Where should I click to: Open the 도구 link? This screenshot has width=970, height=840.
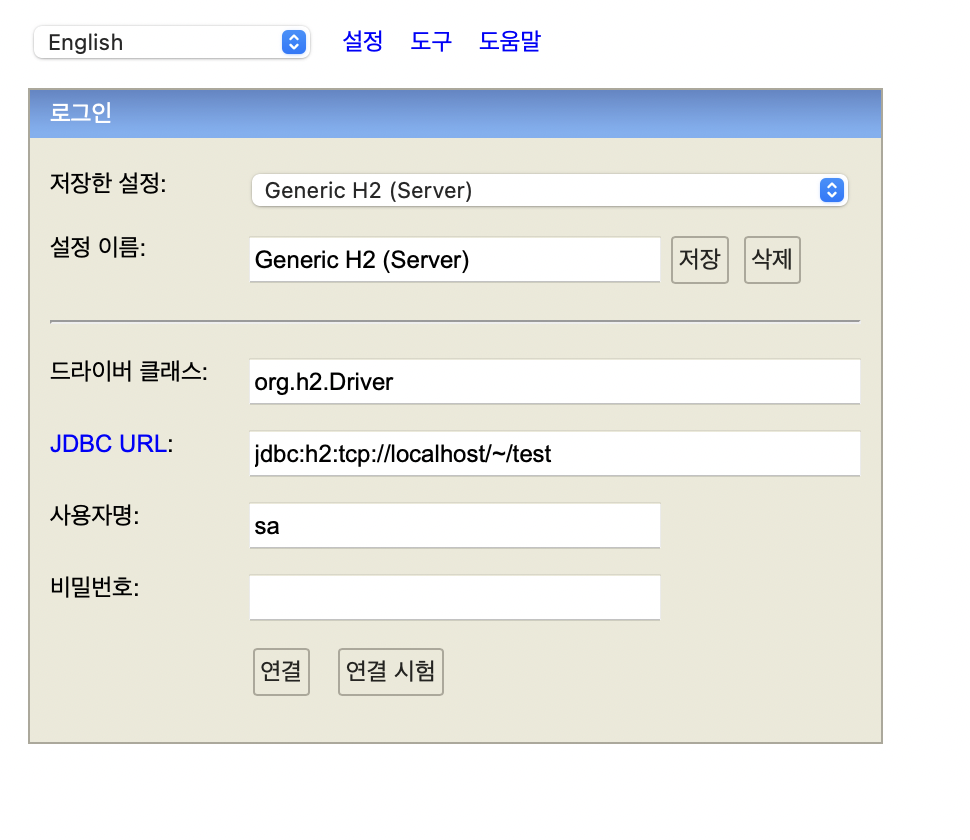tap(431, 41)
